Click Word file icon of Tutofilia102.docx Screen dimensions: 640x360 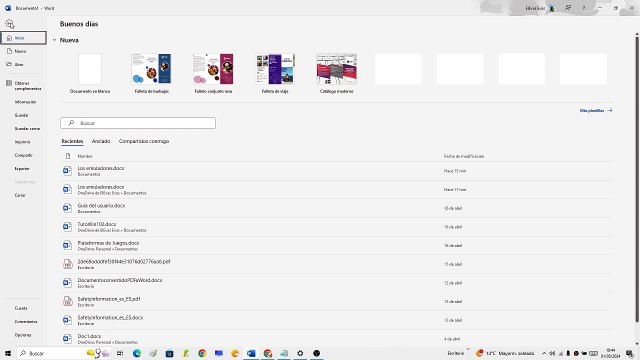pyautogui.click(x=67, y=227)
